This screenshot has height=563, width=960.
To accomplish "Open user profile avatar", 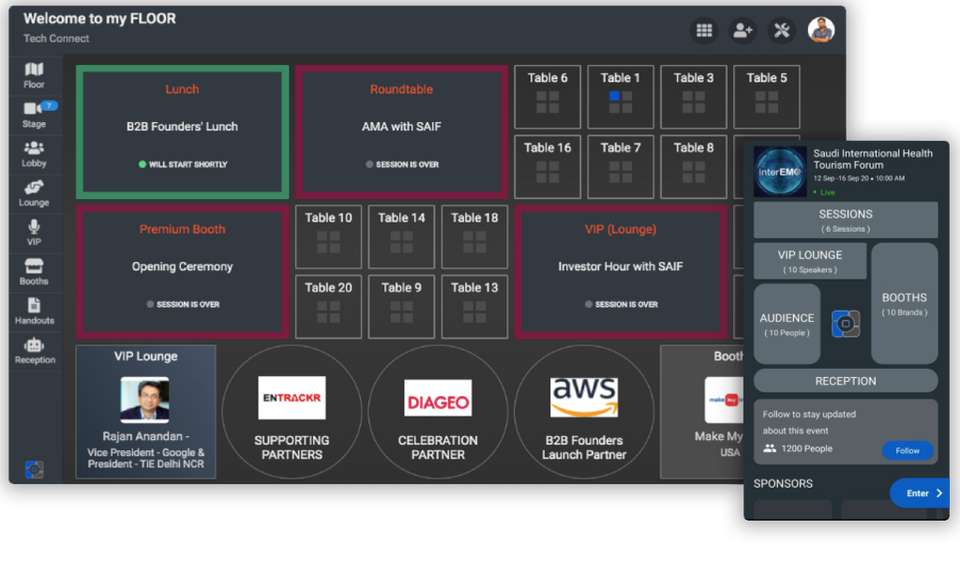I will [821, 30].
